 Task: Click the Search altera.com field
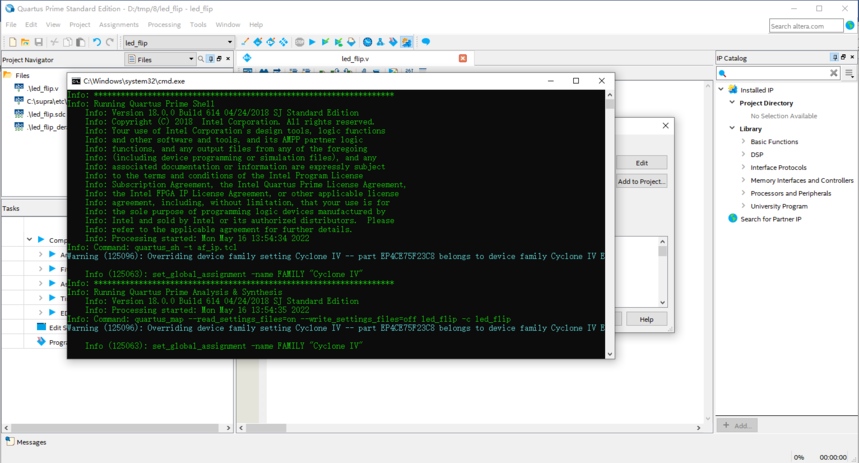[x=806, y=26]
